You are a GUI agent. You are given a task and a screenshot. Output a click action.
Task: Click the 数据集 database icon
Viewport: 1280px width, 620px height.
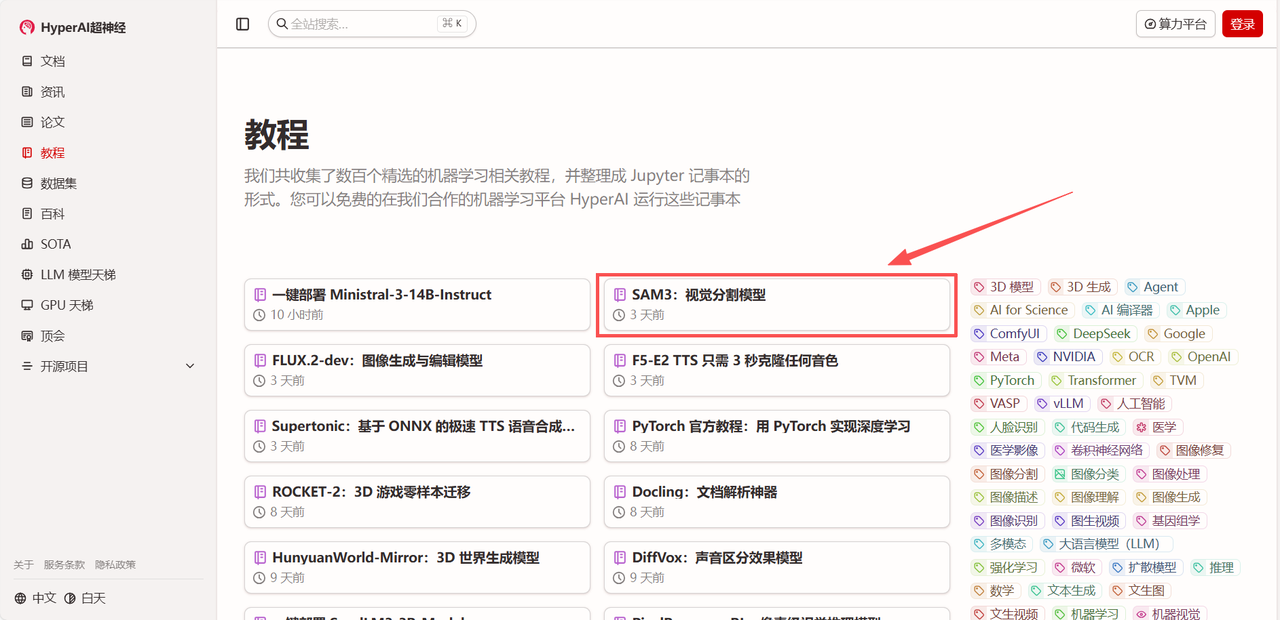[27, 183]
